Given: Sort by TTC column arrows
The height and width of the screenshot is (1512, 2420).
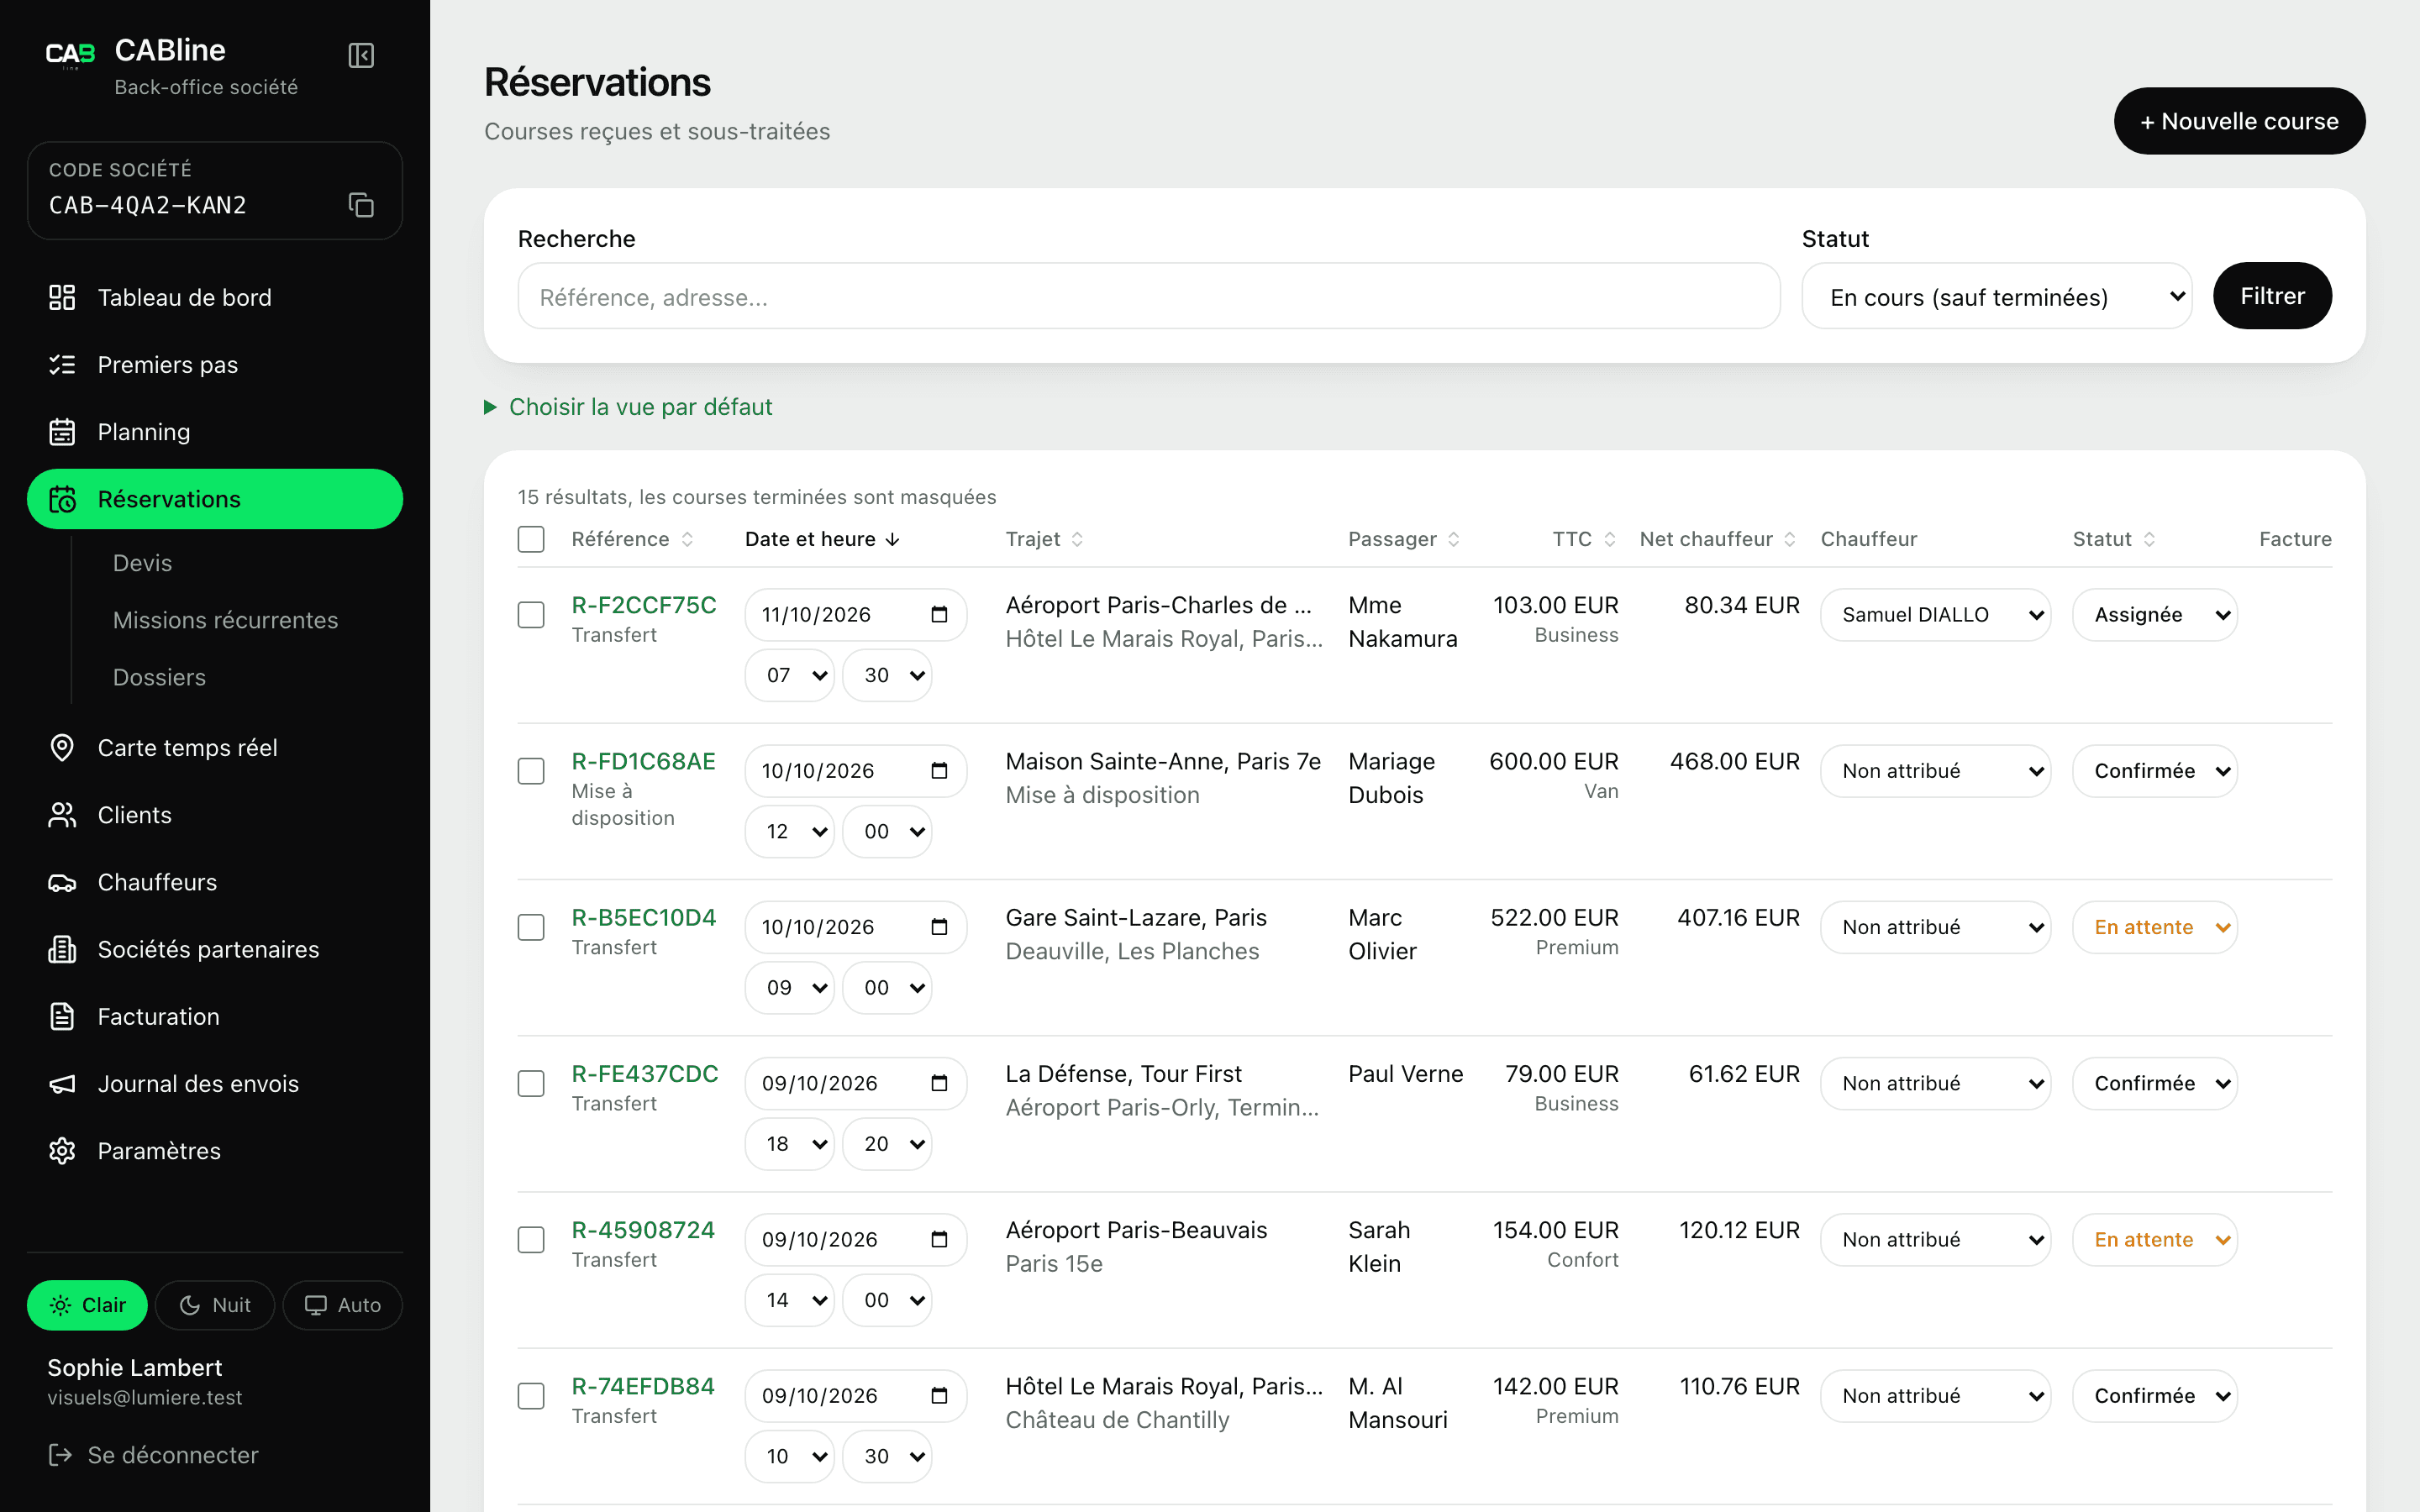Looking at the screenshot, I should pyautogui.click(x=1609, y=539).
